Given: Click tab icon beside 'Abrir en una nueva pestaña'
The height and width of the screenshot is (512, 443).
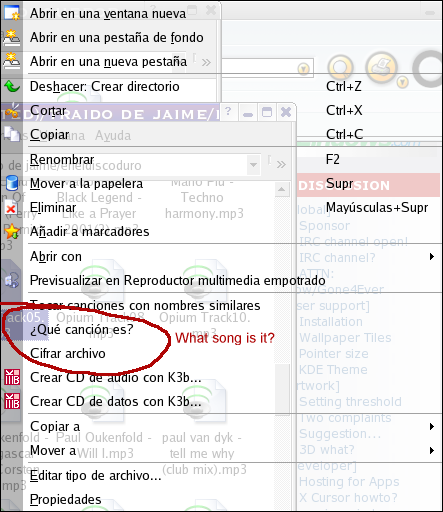Looking at the screenshot, I should pos(12,61).
